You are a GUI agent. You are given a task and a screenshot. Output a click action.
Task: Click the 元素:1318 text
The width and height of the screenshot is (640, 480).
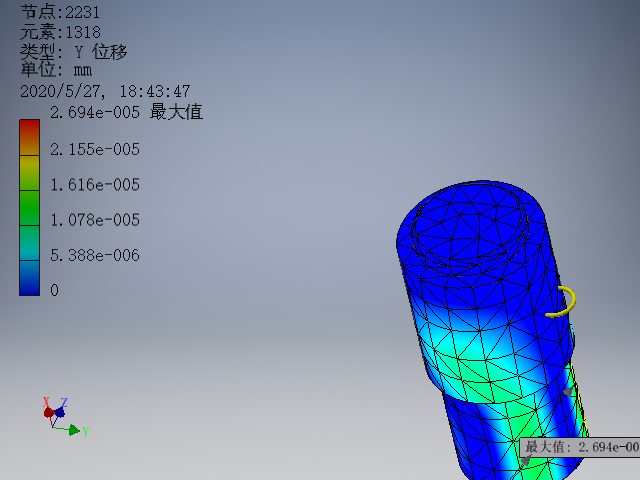(x=60, y=32)
